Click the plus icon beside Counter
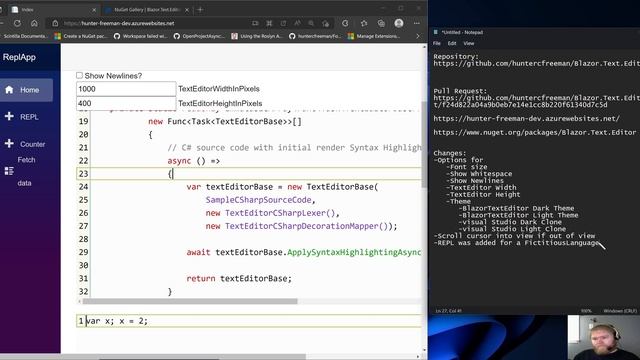 pyautogui.click(x=9, y=144)
